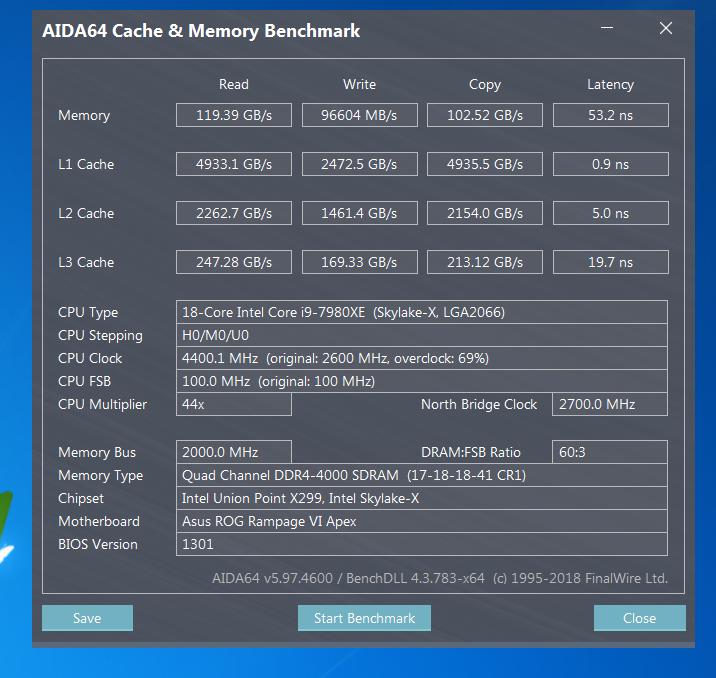Click the Chipset label

(x=81, y=499)
